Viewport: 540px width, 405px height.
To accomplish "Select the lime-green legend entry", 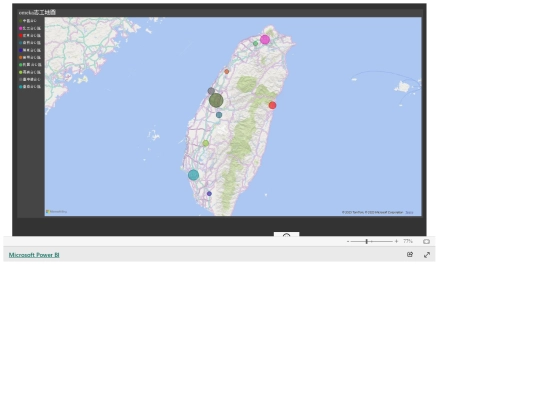I will (30, 72).
